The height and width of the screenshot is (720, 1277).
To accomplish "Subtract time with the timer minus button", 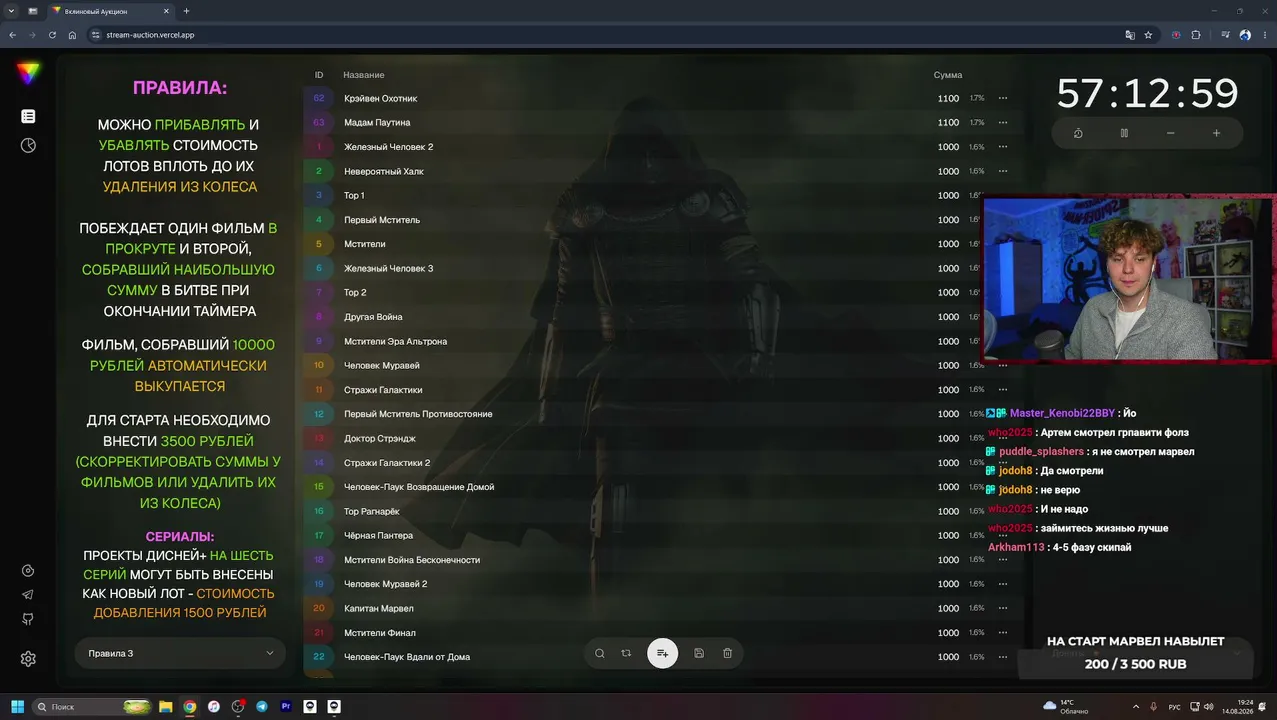I will pos(1170,133).
